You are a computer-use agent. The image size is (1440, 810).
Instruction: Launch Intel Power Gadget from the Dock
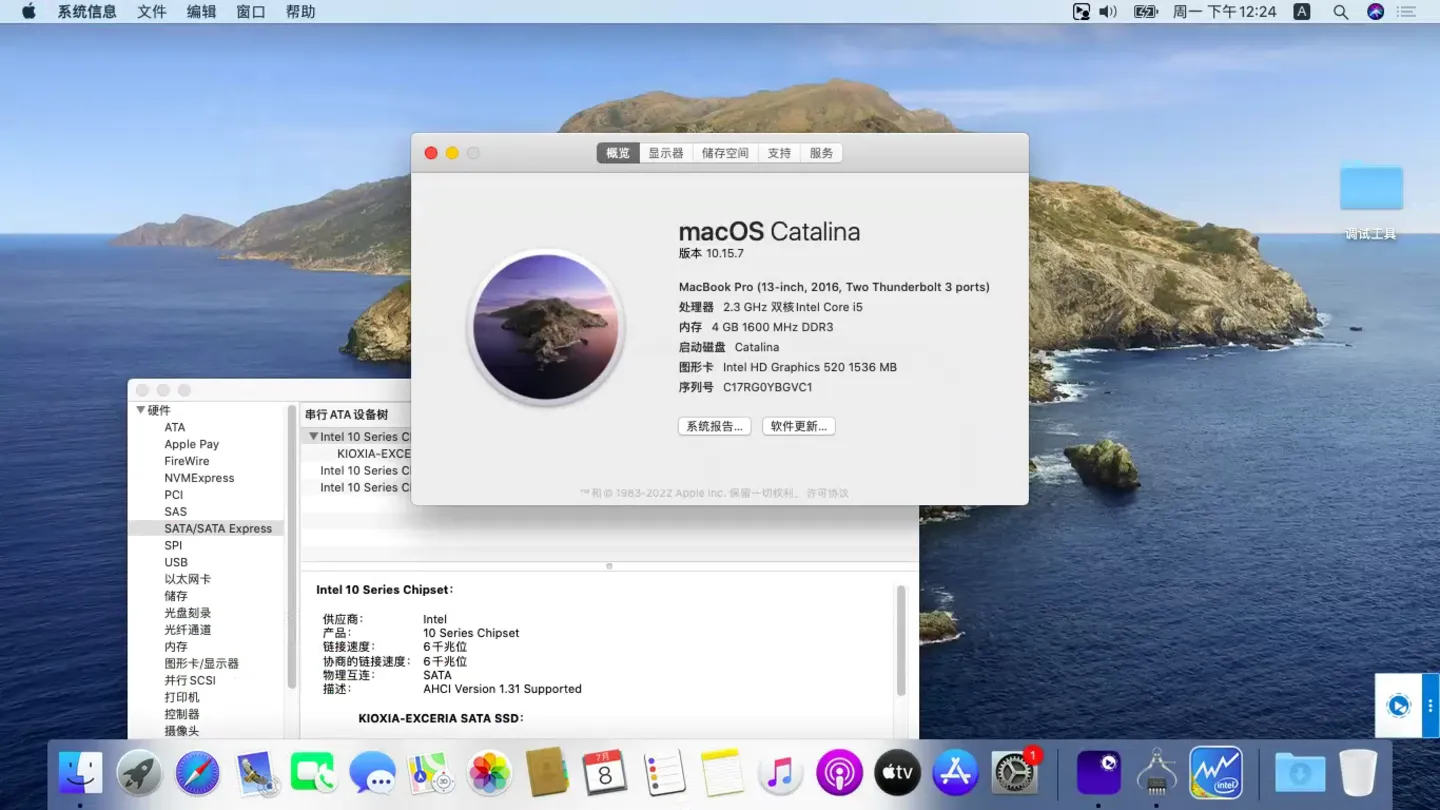point(1216,772)
